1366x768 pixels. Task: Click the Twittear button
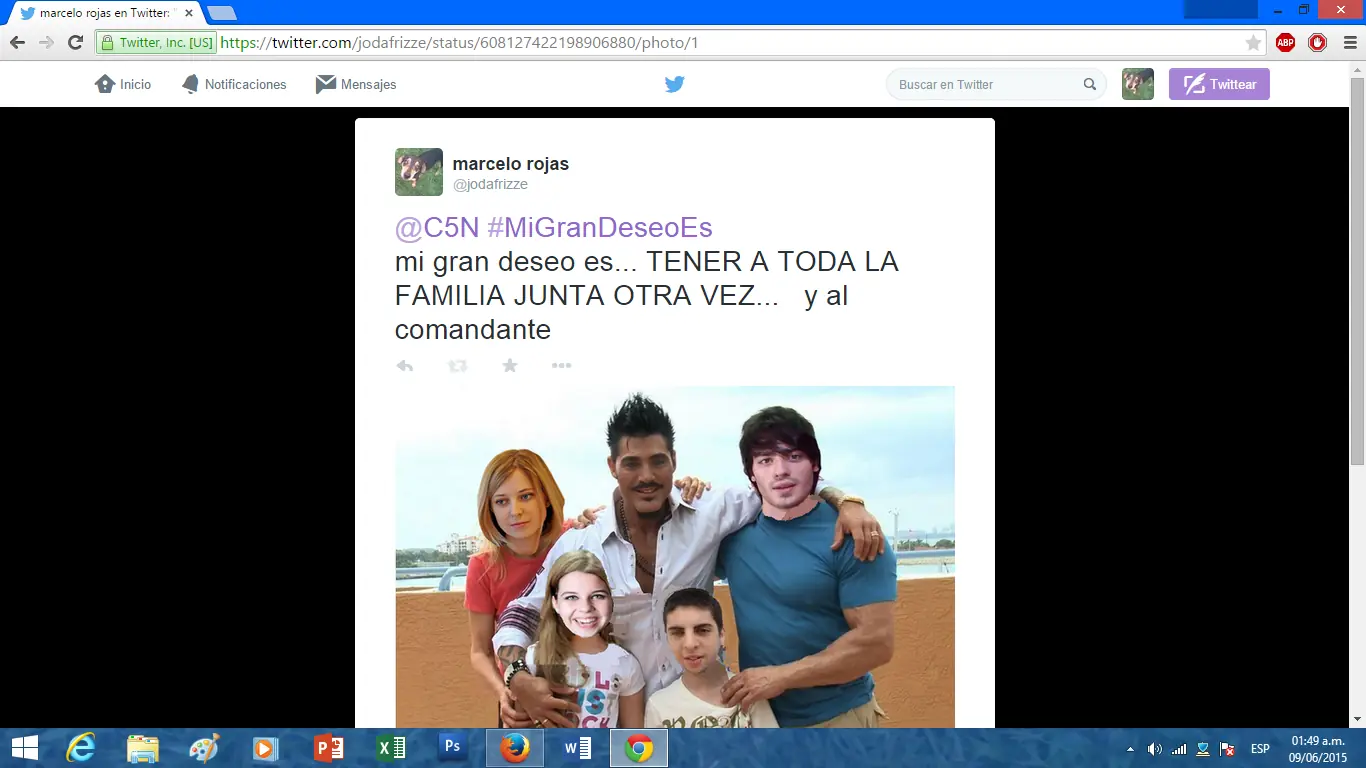1219,84
